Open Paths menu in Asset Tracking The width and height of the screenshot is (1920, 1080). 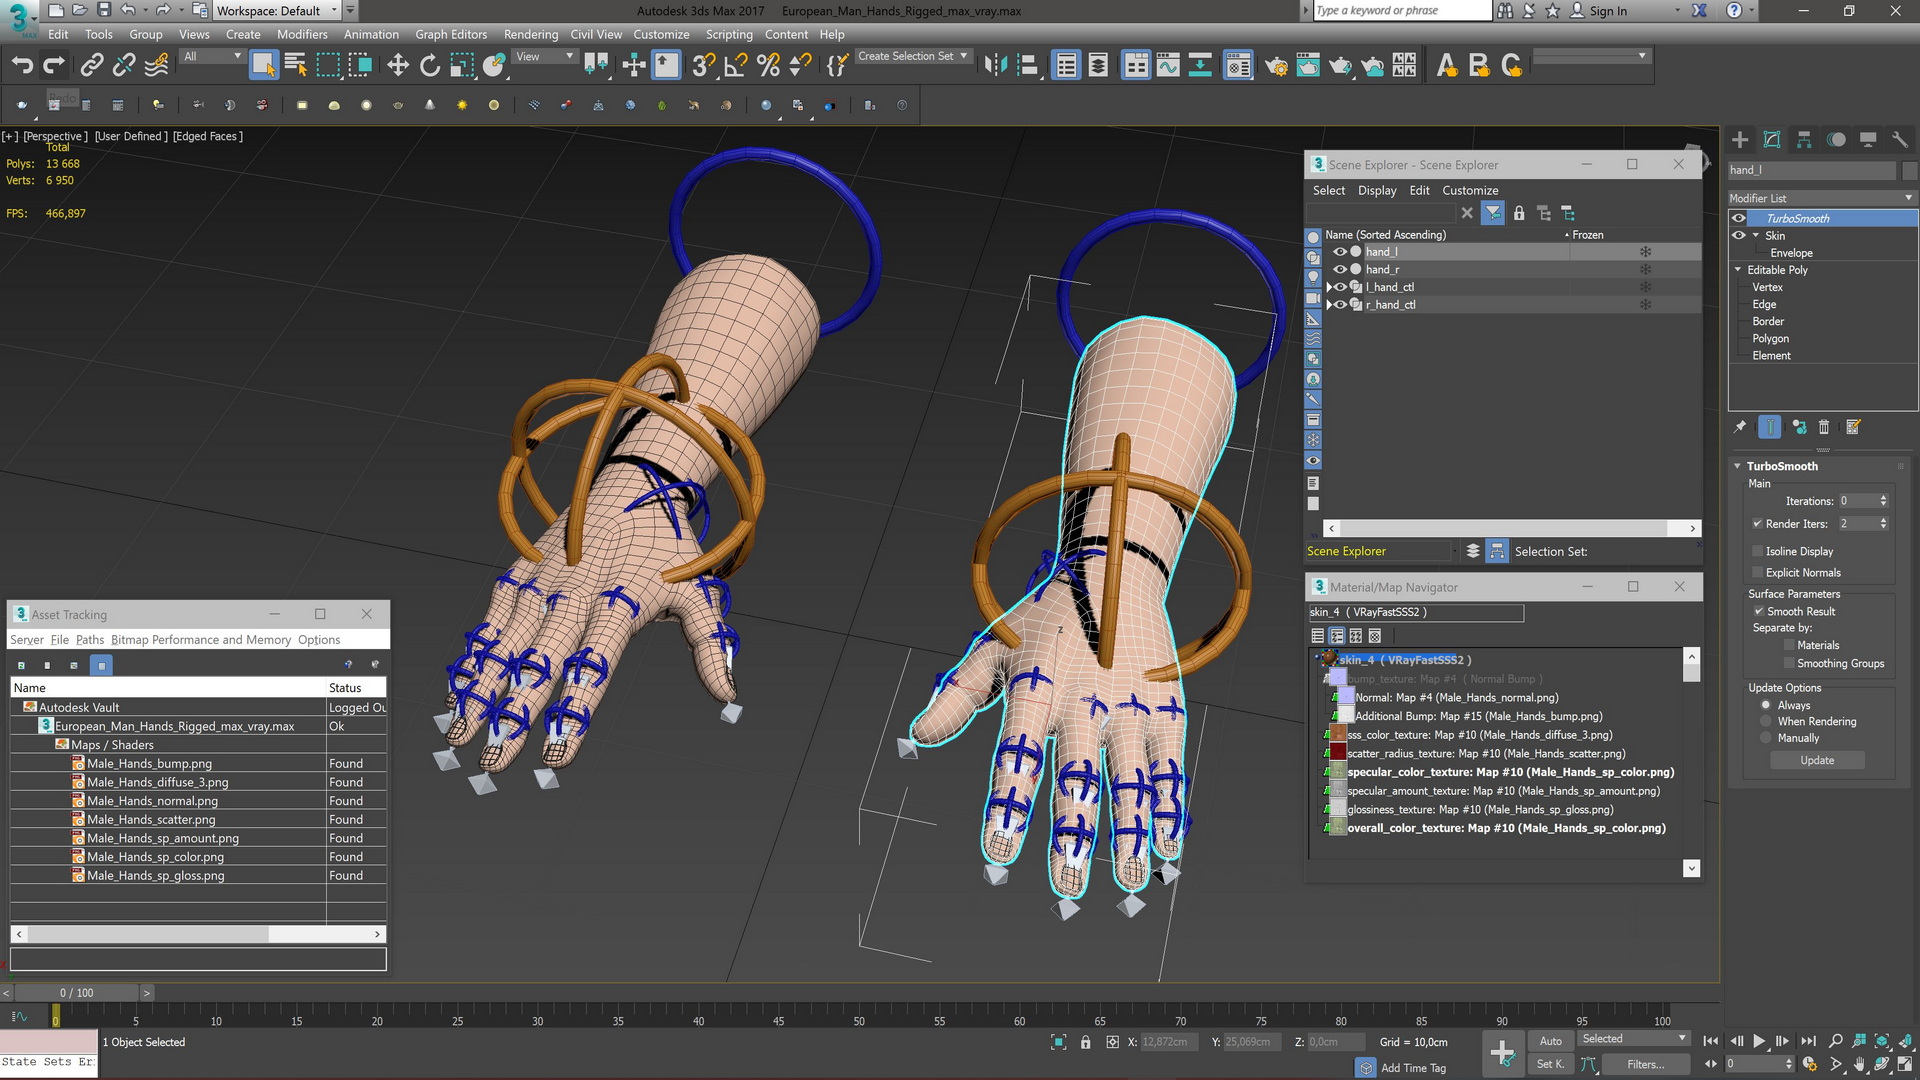click(89, 640)
